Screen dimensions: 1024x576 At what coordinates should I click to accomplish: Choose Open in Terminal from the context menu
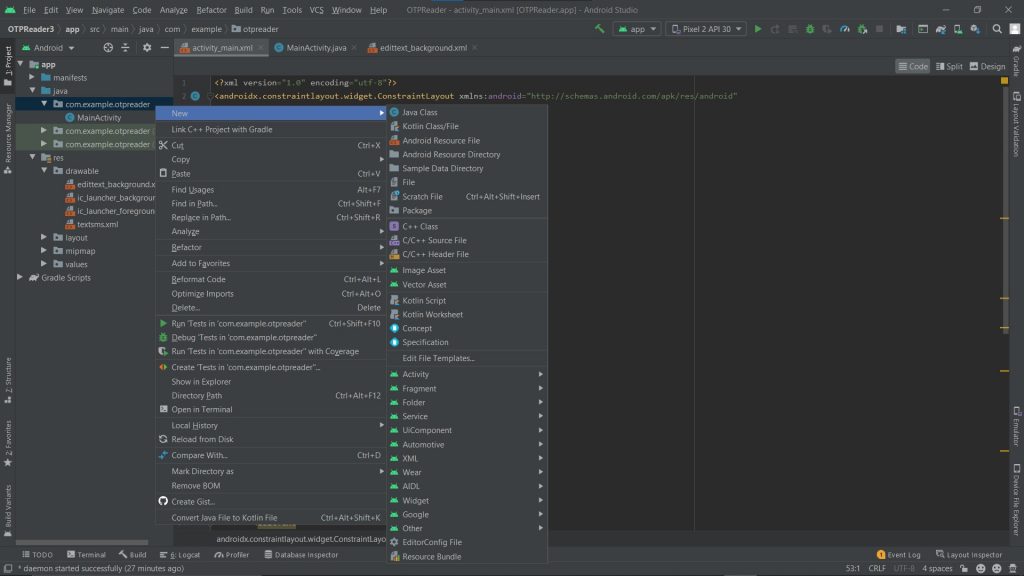click(270, 409)
